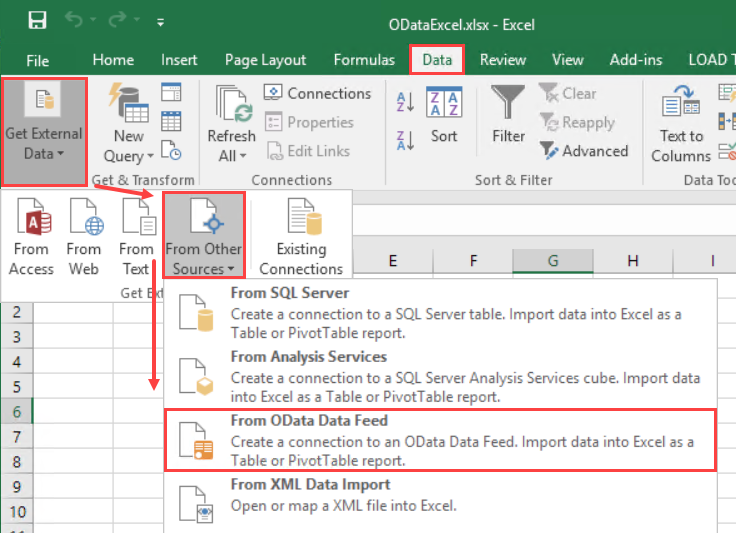Click the From Table icon
The image size is (736, 533).
[x=171, y=121]
